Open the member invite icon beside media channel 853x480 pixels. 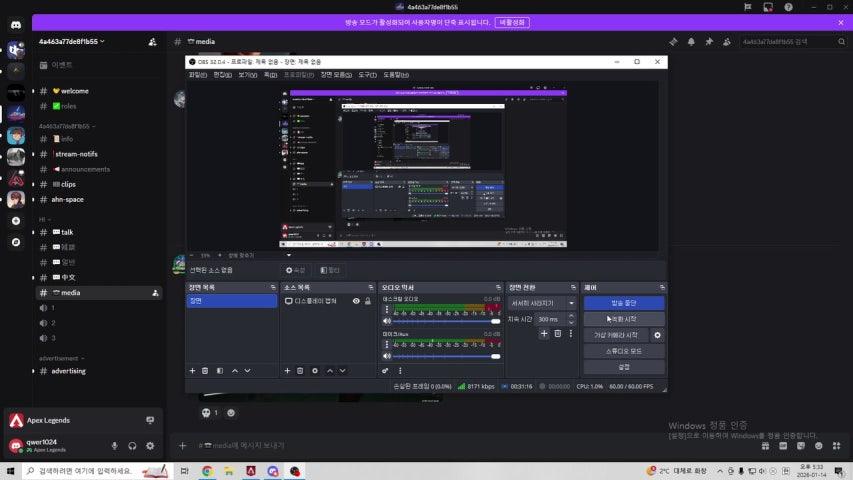[154, 293]
